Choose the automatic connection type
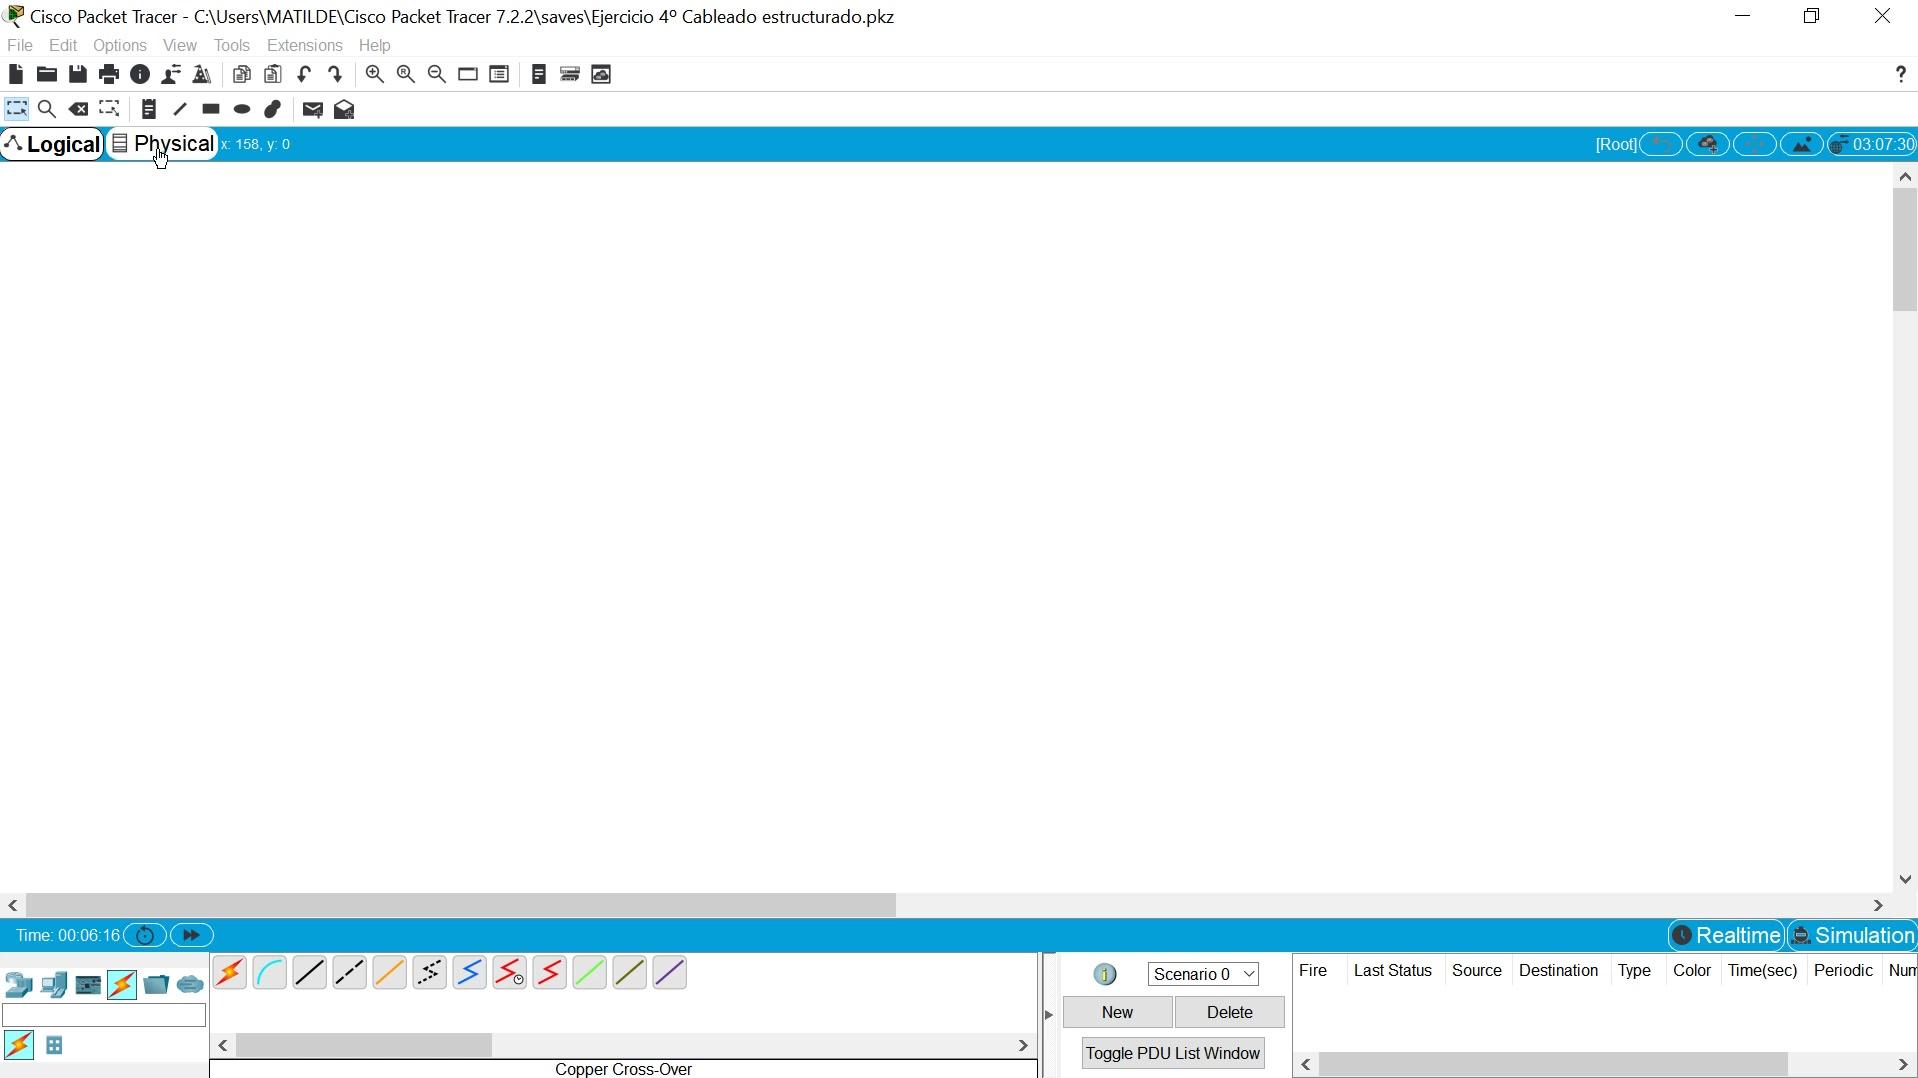The width and height of the screenshot is (1918, 1078). (230, 973)
